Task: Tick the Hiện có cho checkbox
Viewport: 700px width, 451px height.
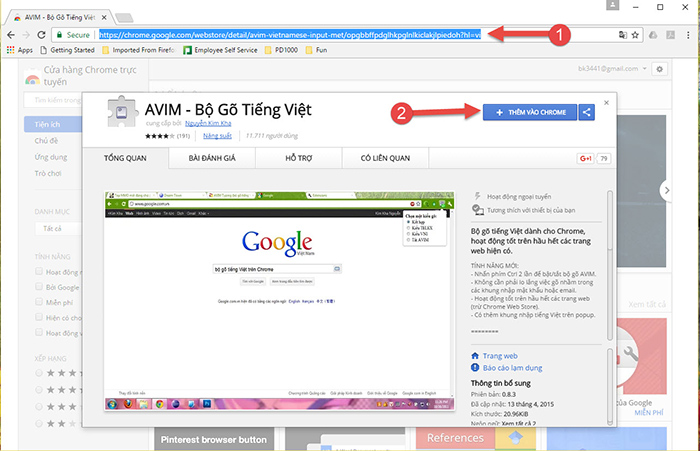Action: (39, 317)
